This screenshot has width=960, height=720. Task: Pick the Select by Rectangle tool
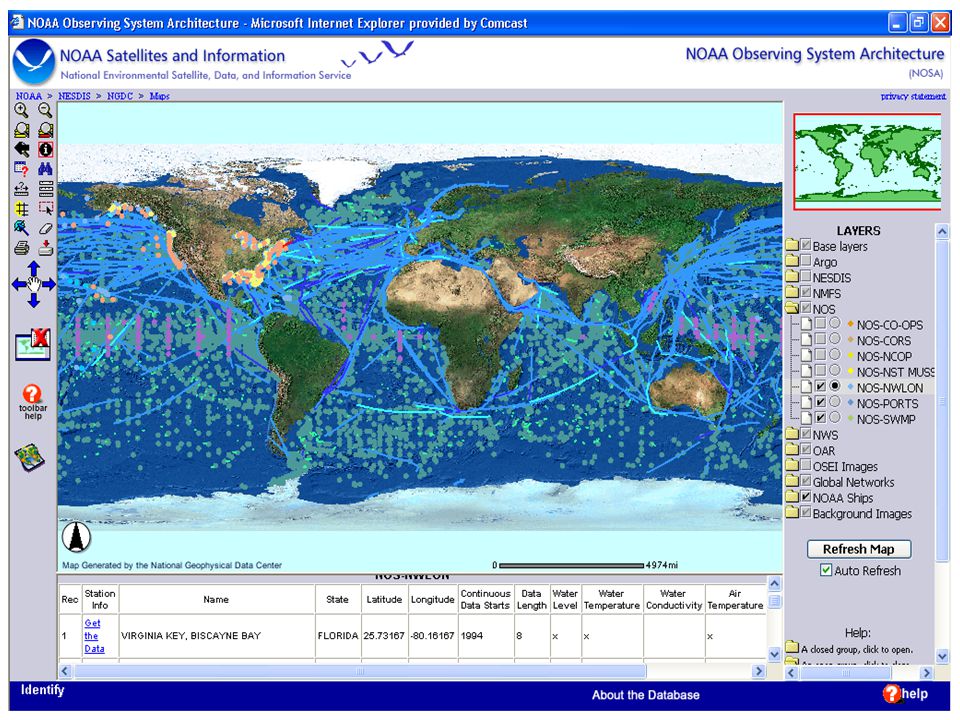(x=45, y=209)
